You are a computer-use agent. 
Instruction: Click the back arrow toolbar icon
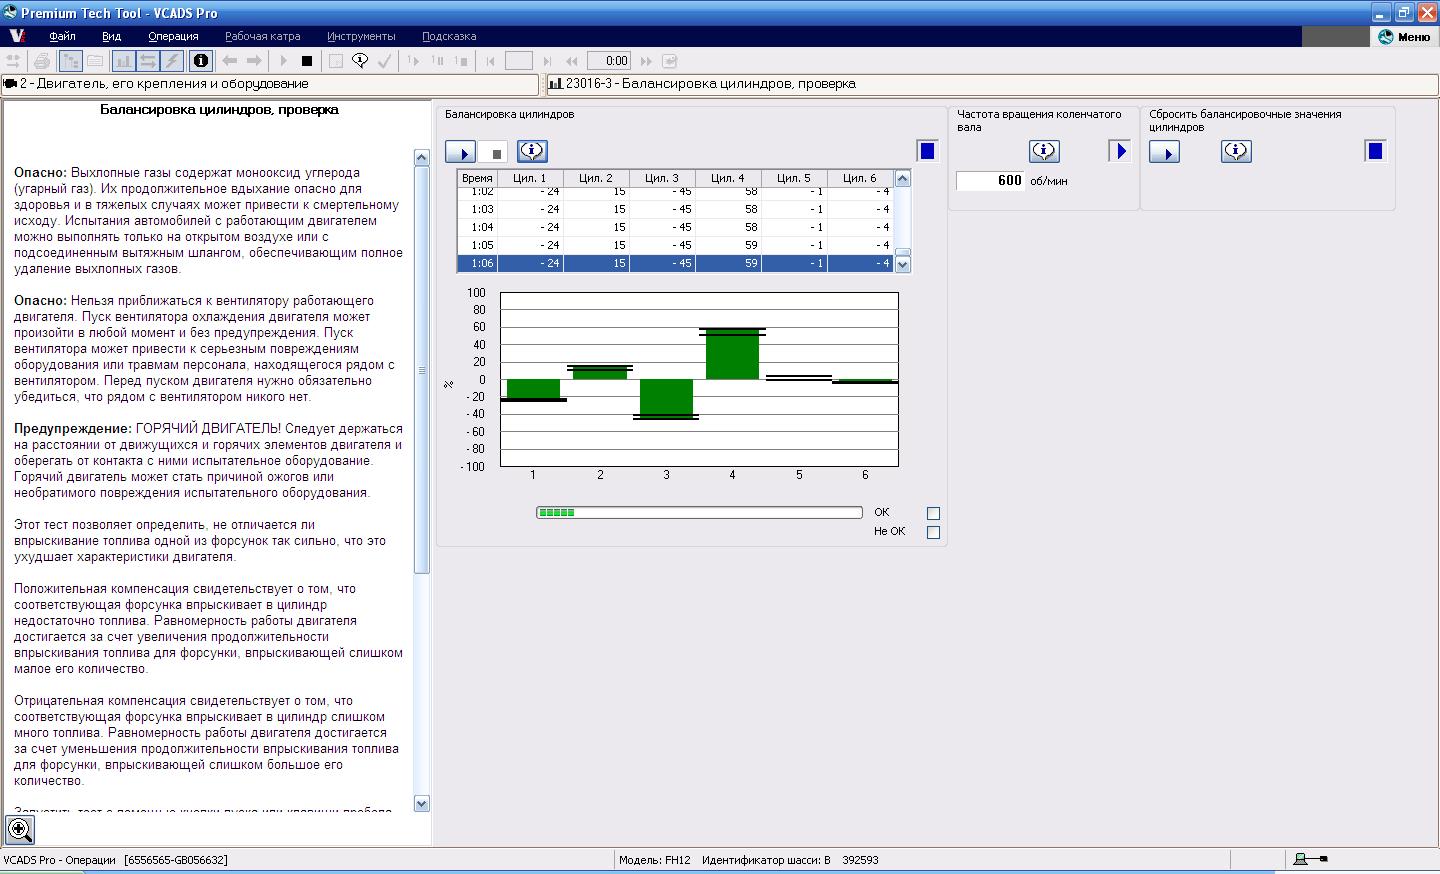coord(229,61)
